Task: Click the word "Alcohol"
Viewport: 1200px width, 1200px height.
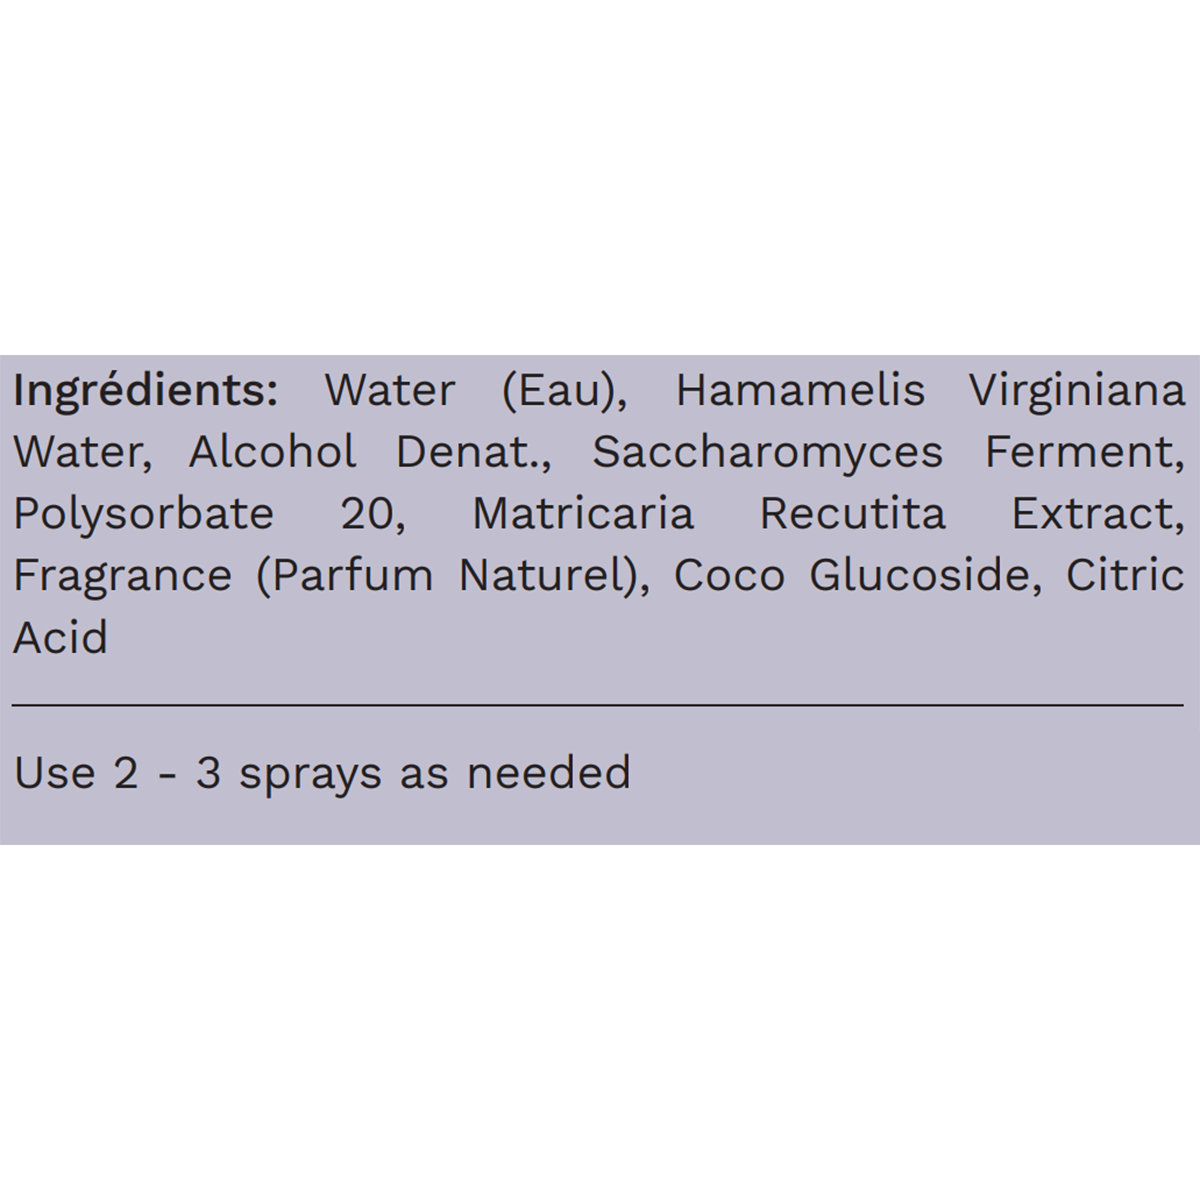Action: coord(272,452)
